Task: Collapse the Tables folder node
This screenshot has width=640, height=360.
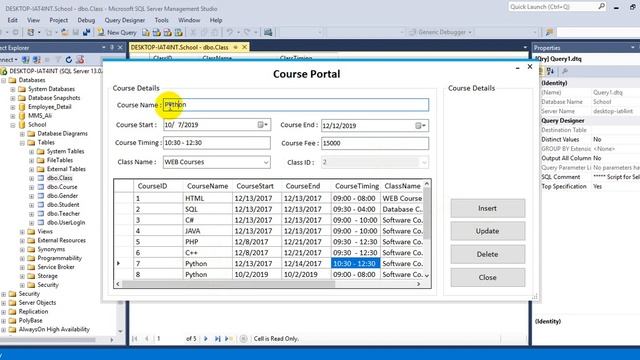Action: tap(22, 143)
